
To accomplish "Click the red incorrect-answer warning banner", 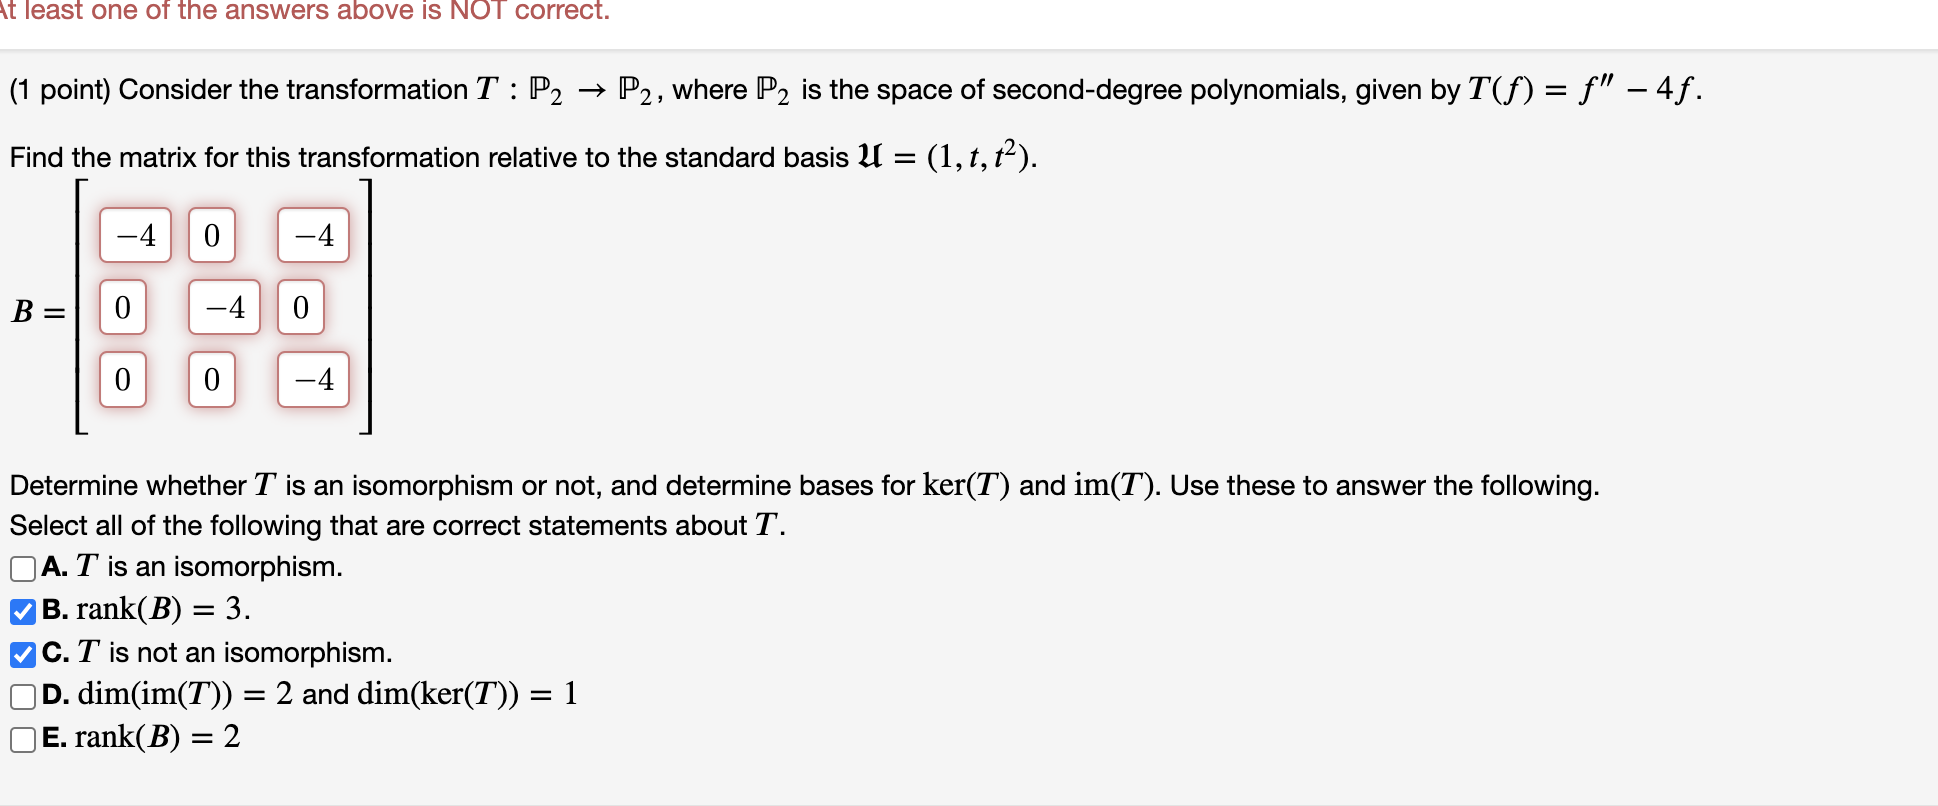I will point(300,12).
